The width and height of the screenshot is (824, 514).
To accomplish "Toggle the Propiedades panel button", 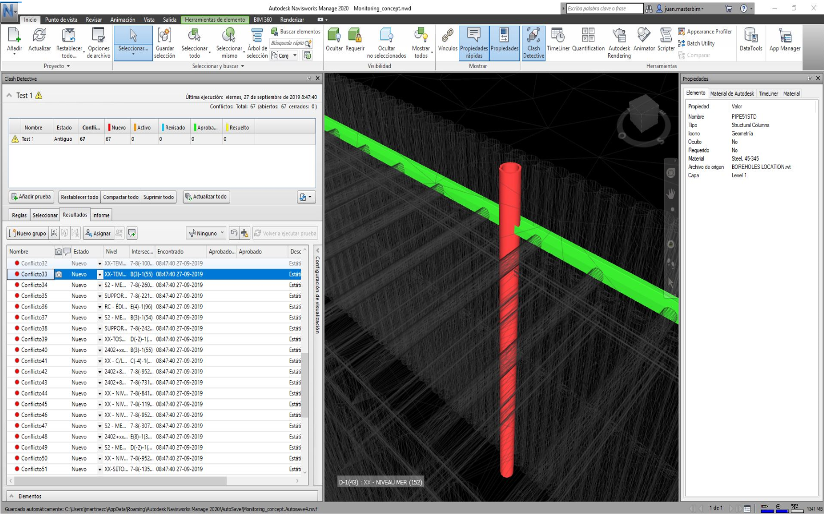I will 504,42.
